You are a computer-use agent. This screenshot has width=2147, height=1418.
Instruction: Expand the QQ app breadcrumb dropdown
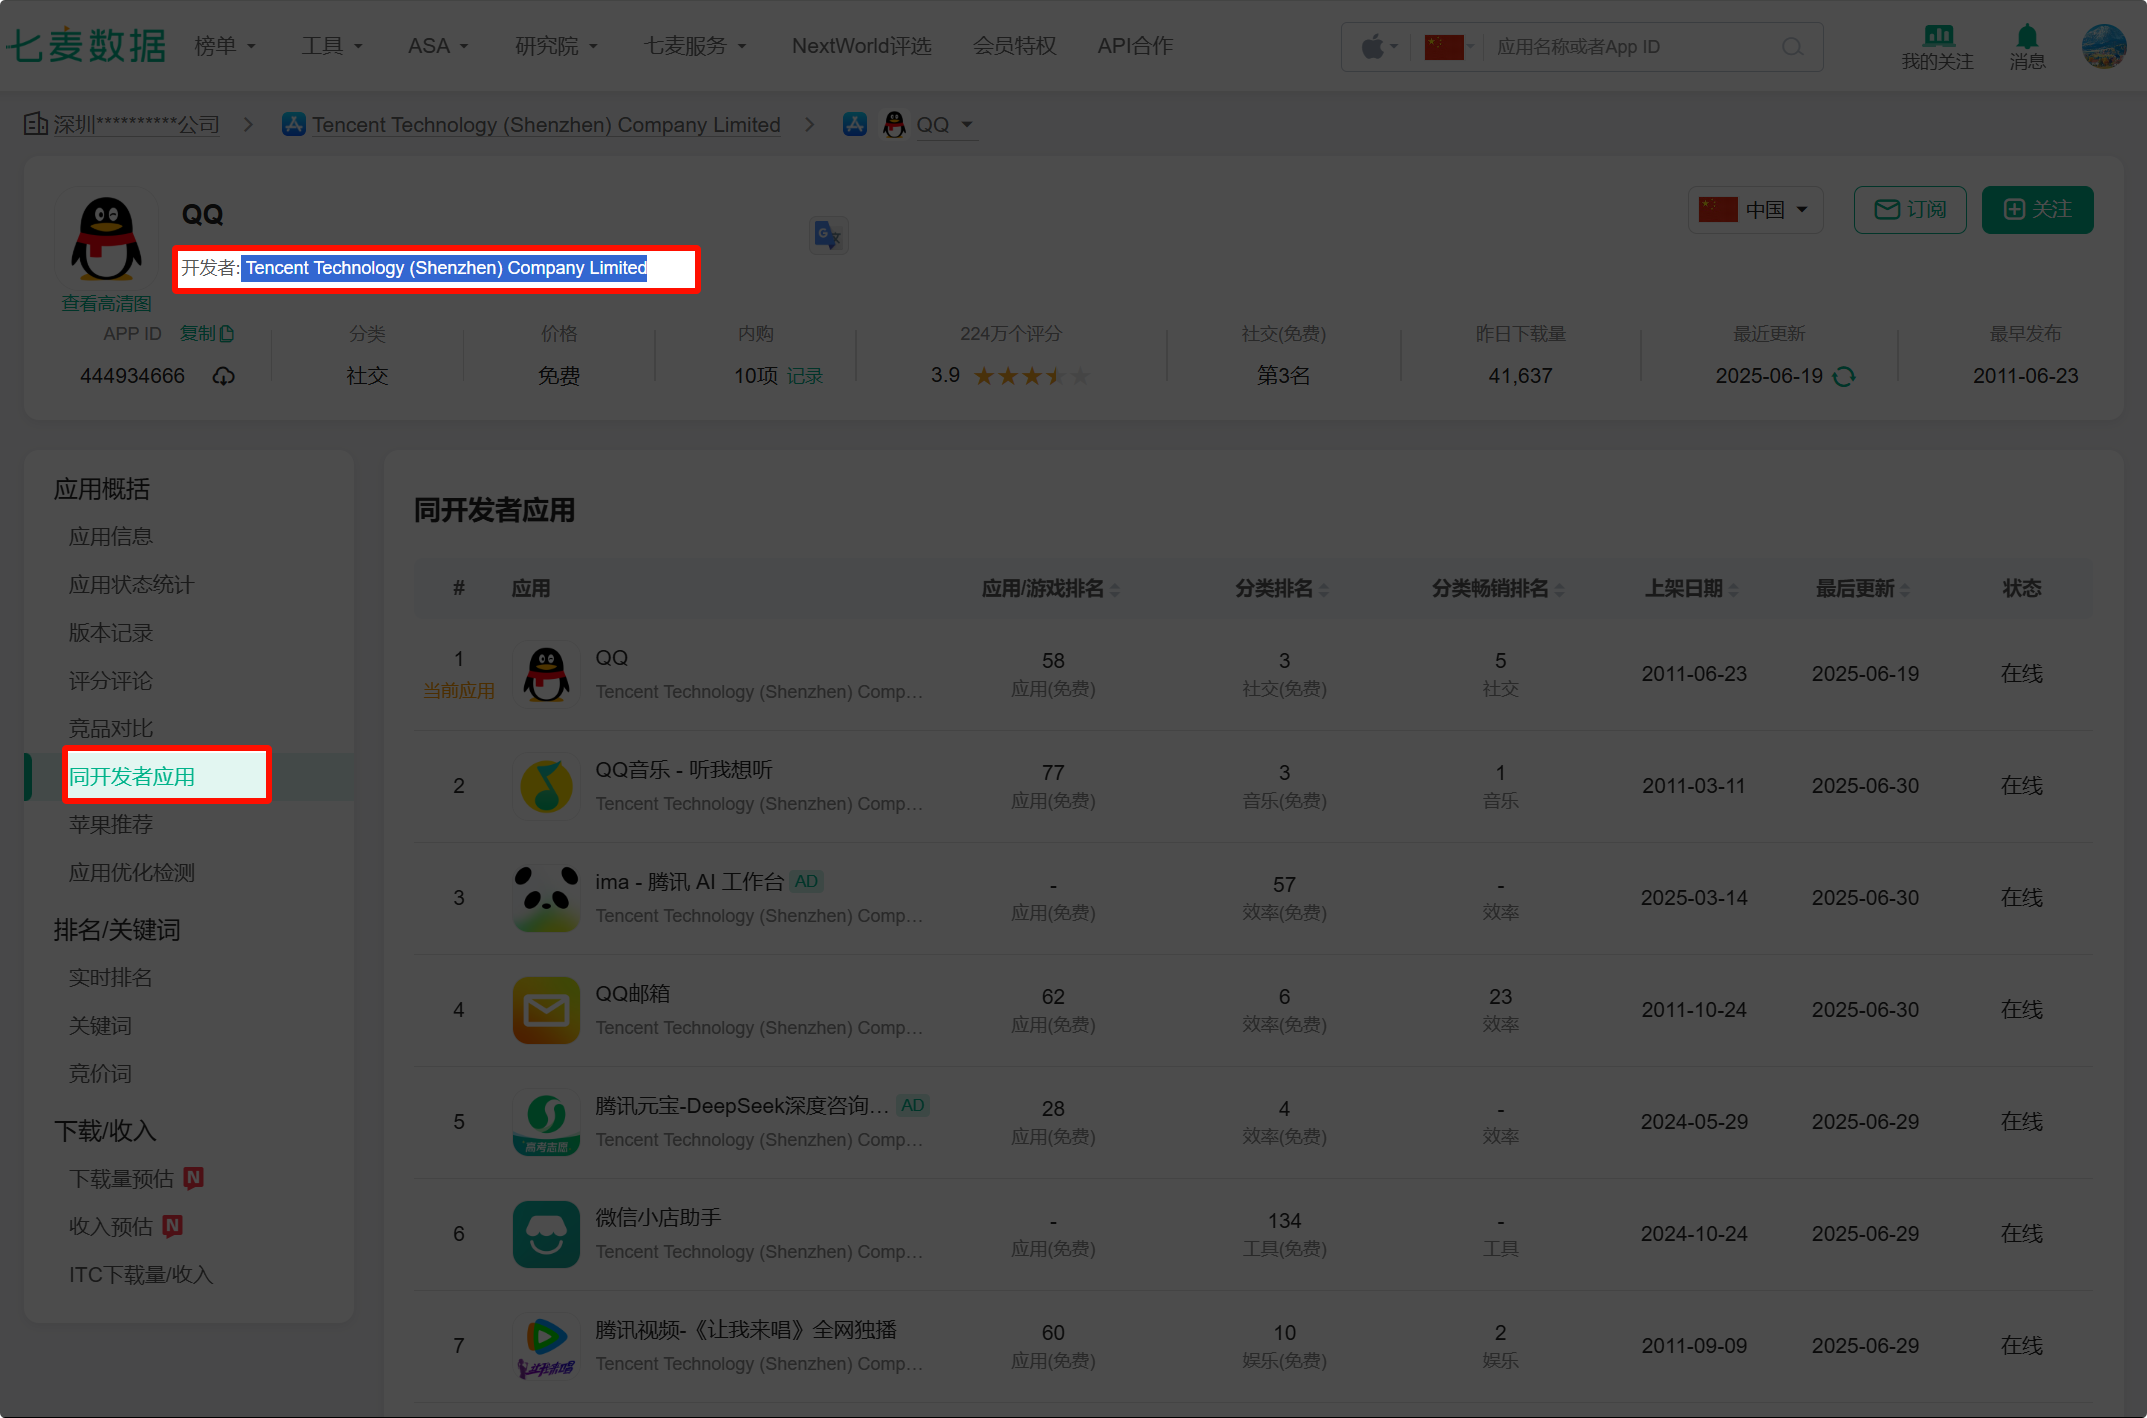tap(967, 125)
